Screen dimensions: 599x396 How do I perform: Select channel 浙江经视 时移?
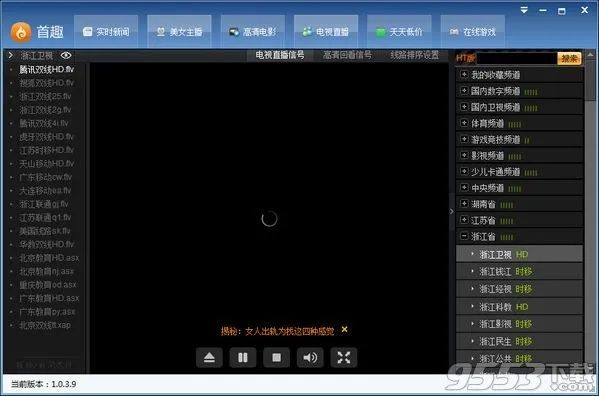coord(519,289)
